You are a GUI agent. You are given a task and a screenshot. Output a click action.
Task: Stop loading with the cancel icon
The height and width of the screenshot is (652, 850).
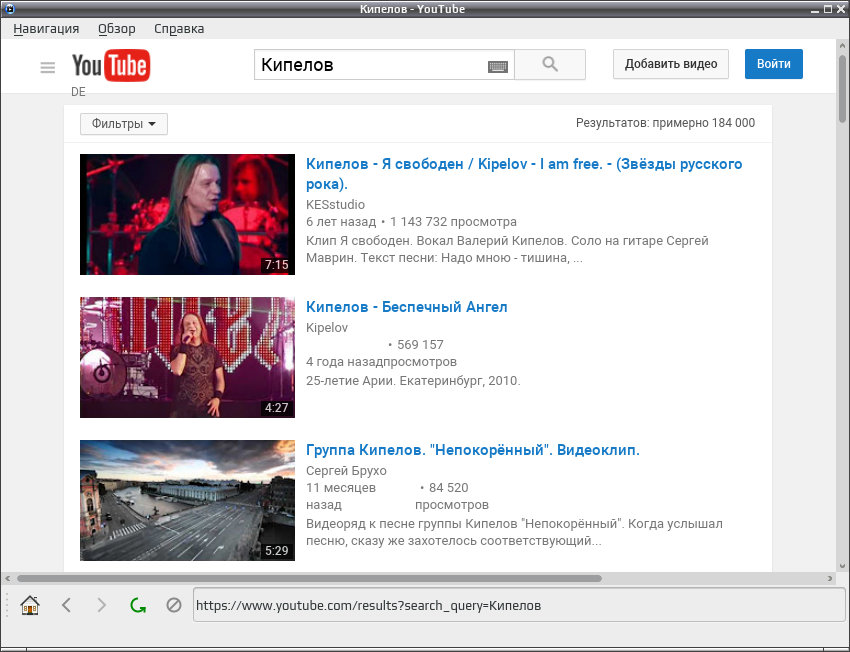(x=173, y=604)
